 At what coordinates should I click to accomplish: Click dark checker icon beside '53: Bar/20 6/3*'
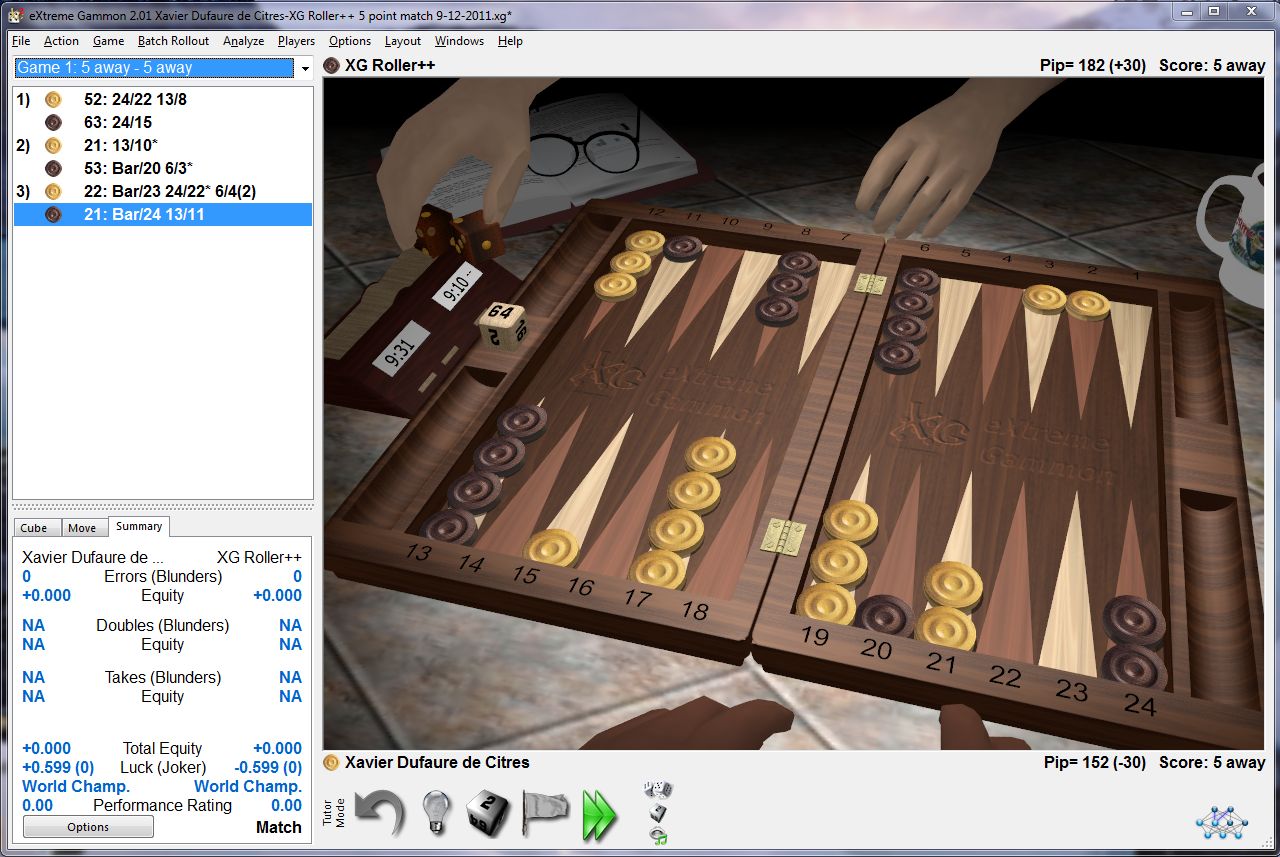(53, 169)
